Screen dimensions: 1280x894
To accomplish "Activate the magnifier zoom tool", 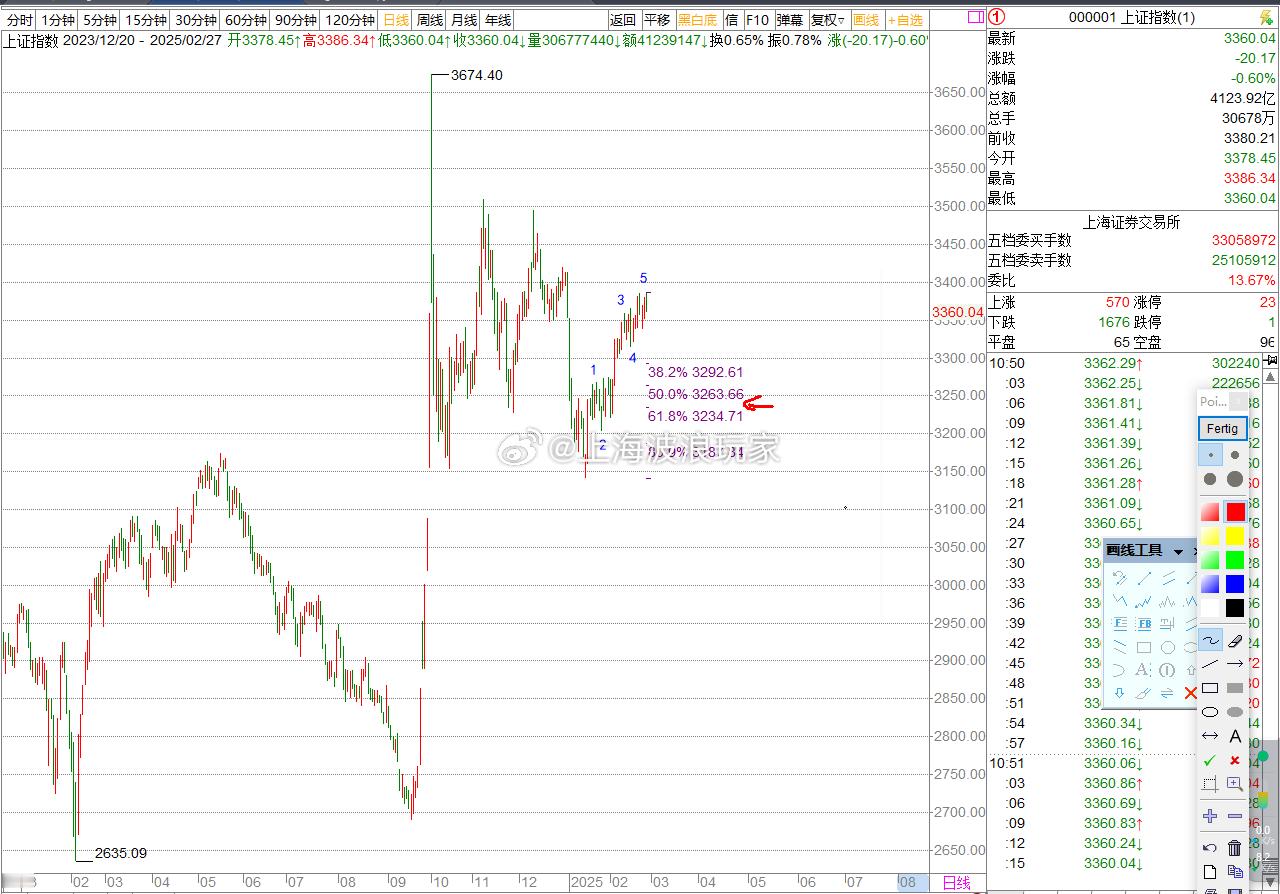I will (1235, 785).
